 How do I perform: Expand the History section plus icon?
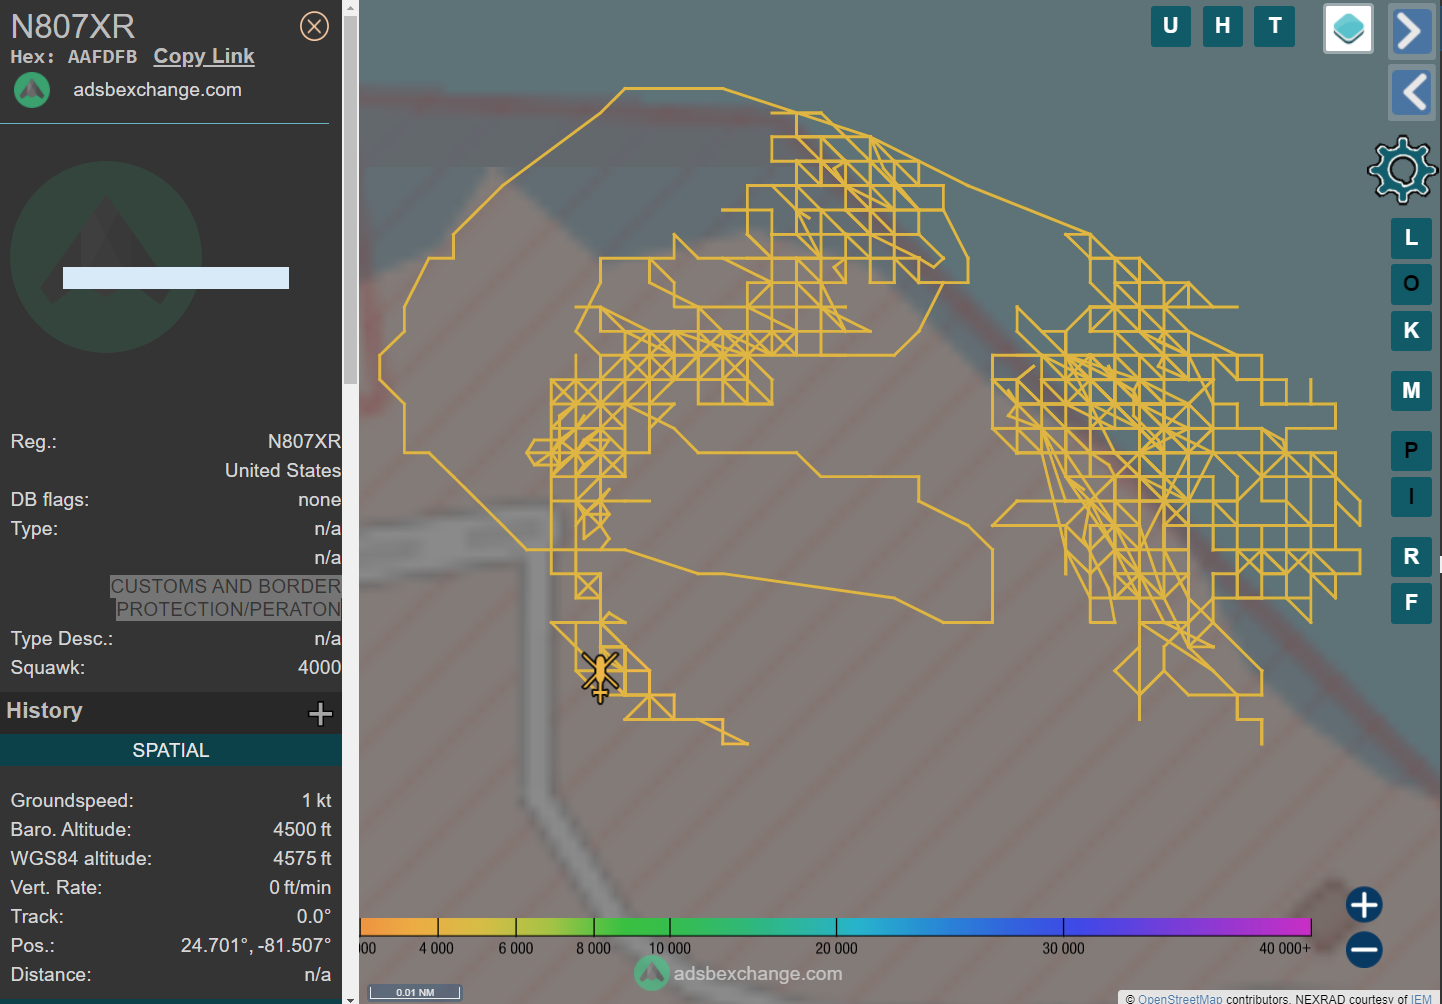[320, 713]
